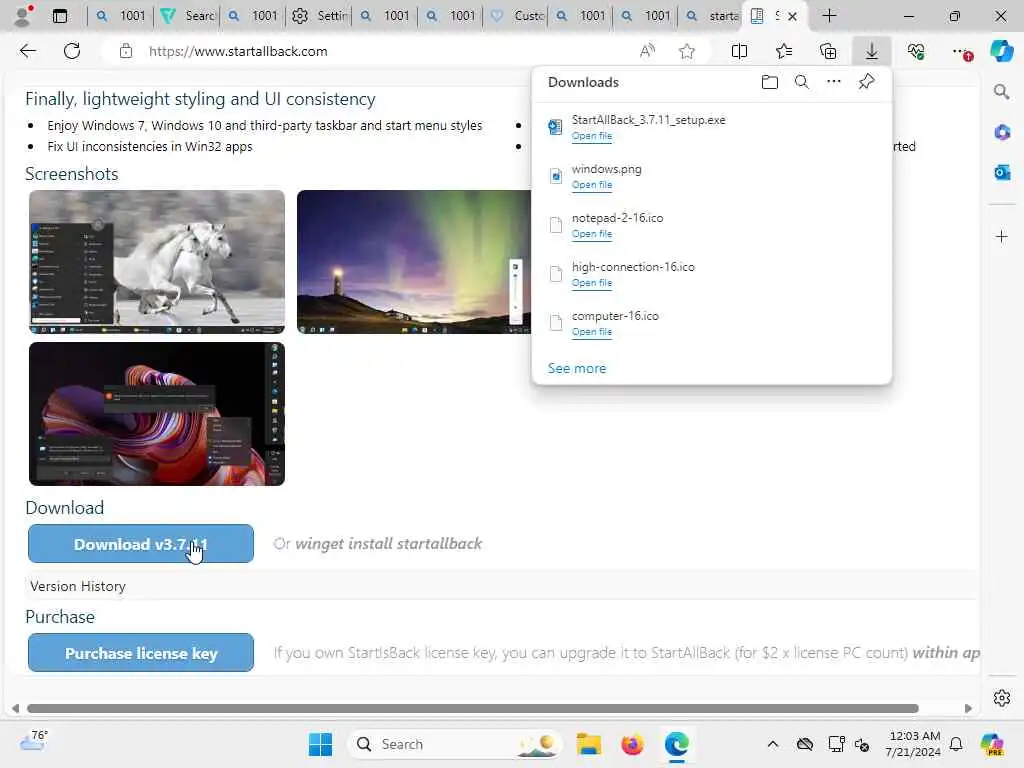Open file link under high-connection-16.ico

592,283
